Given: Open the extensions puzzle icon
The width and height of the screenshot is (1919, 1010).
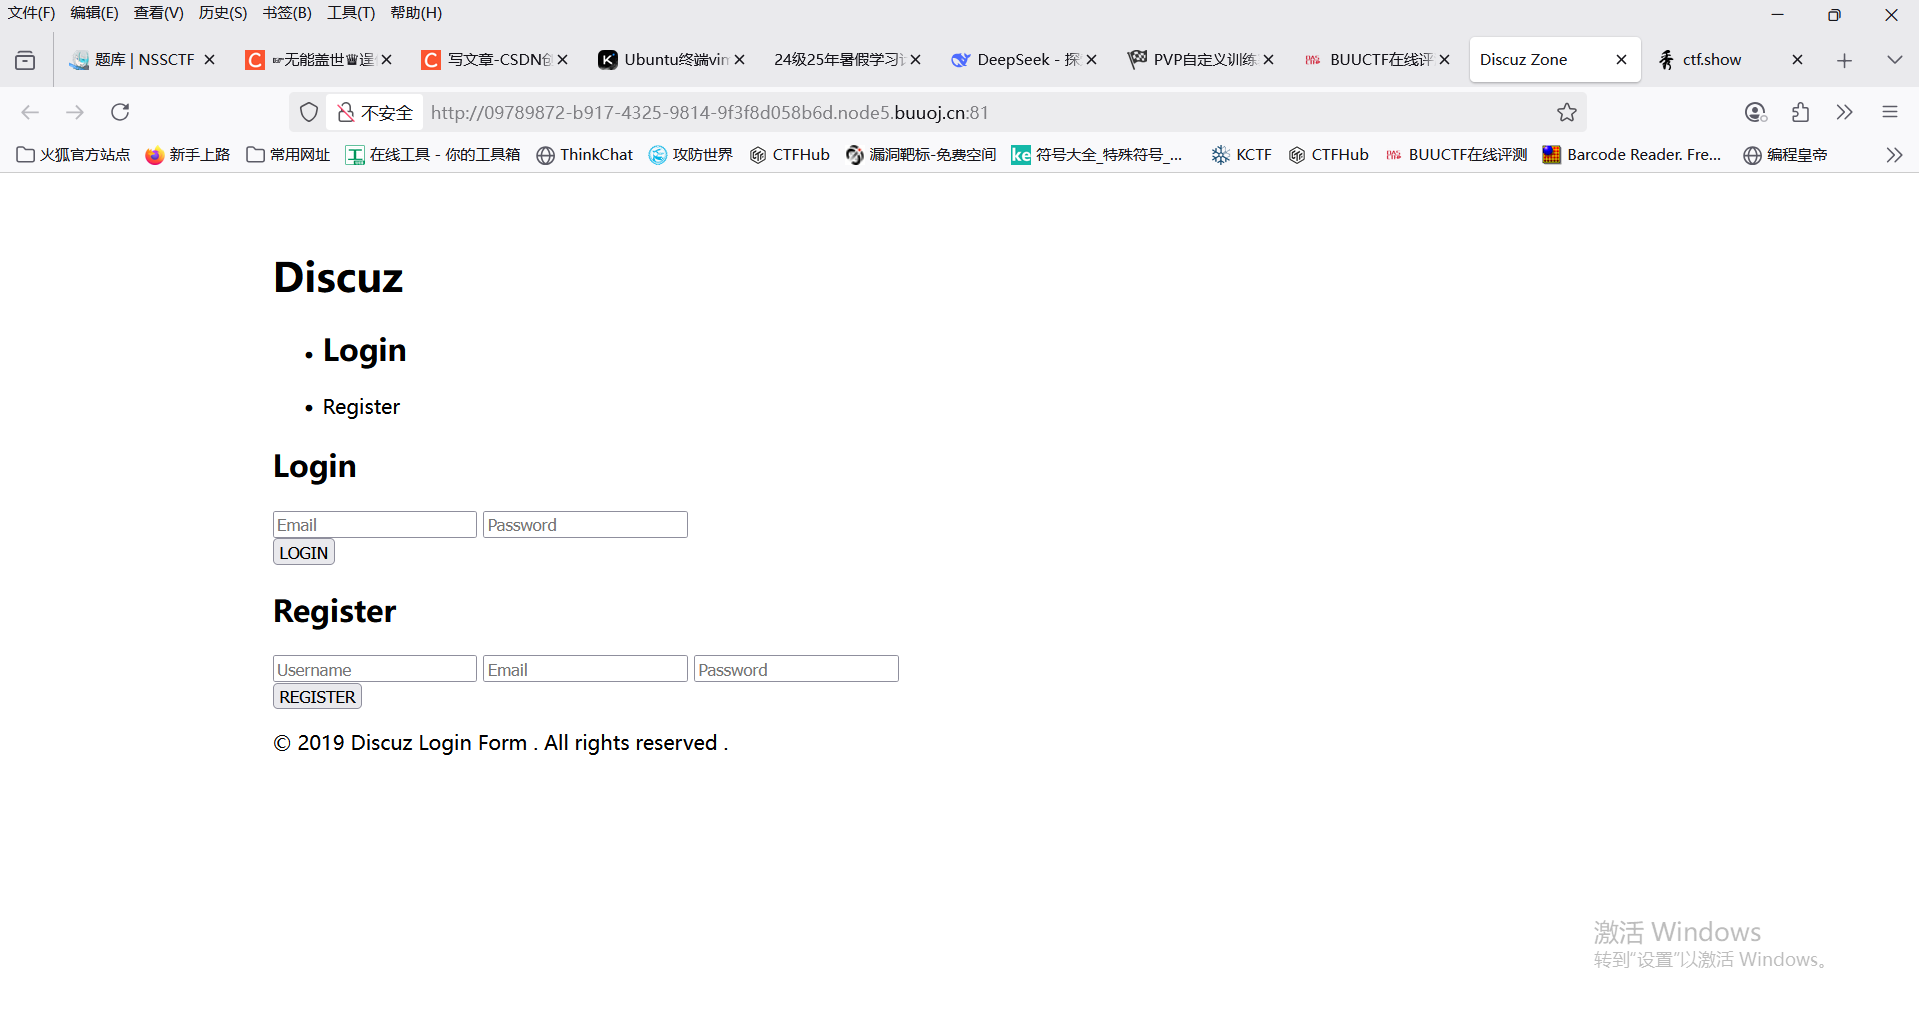Looking at the screenshot, I should (1800, 112).
